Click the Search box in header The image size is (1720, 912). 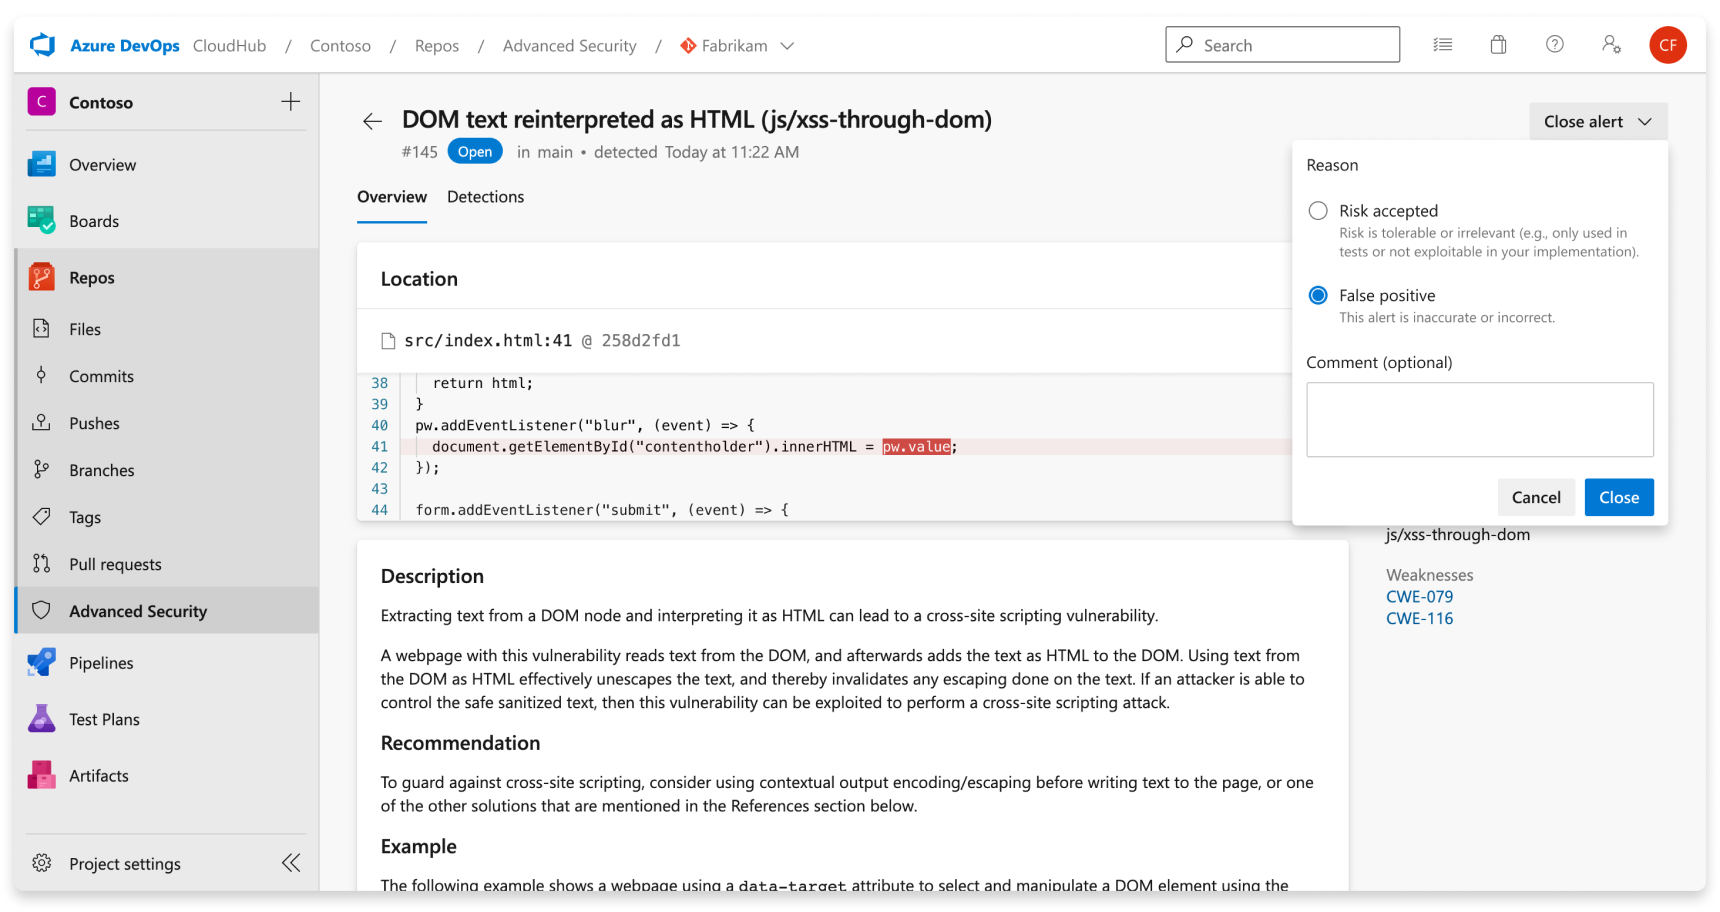click(x=1282, y=45)
